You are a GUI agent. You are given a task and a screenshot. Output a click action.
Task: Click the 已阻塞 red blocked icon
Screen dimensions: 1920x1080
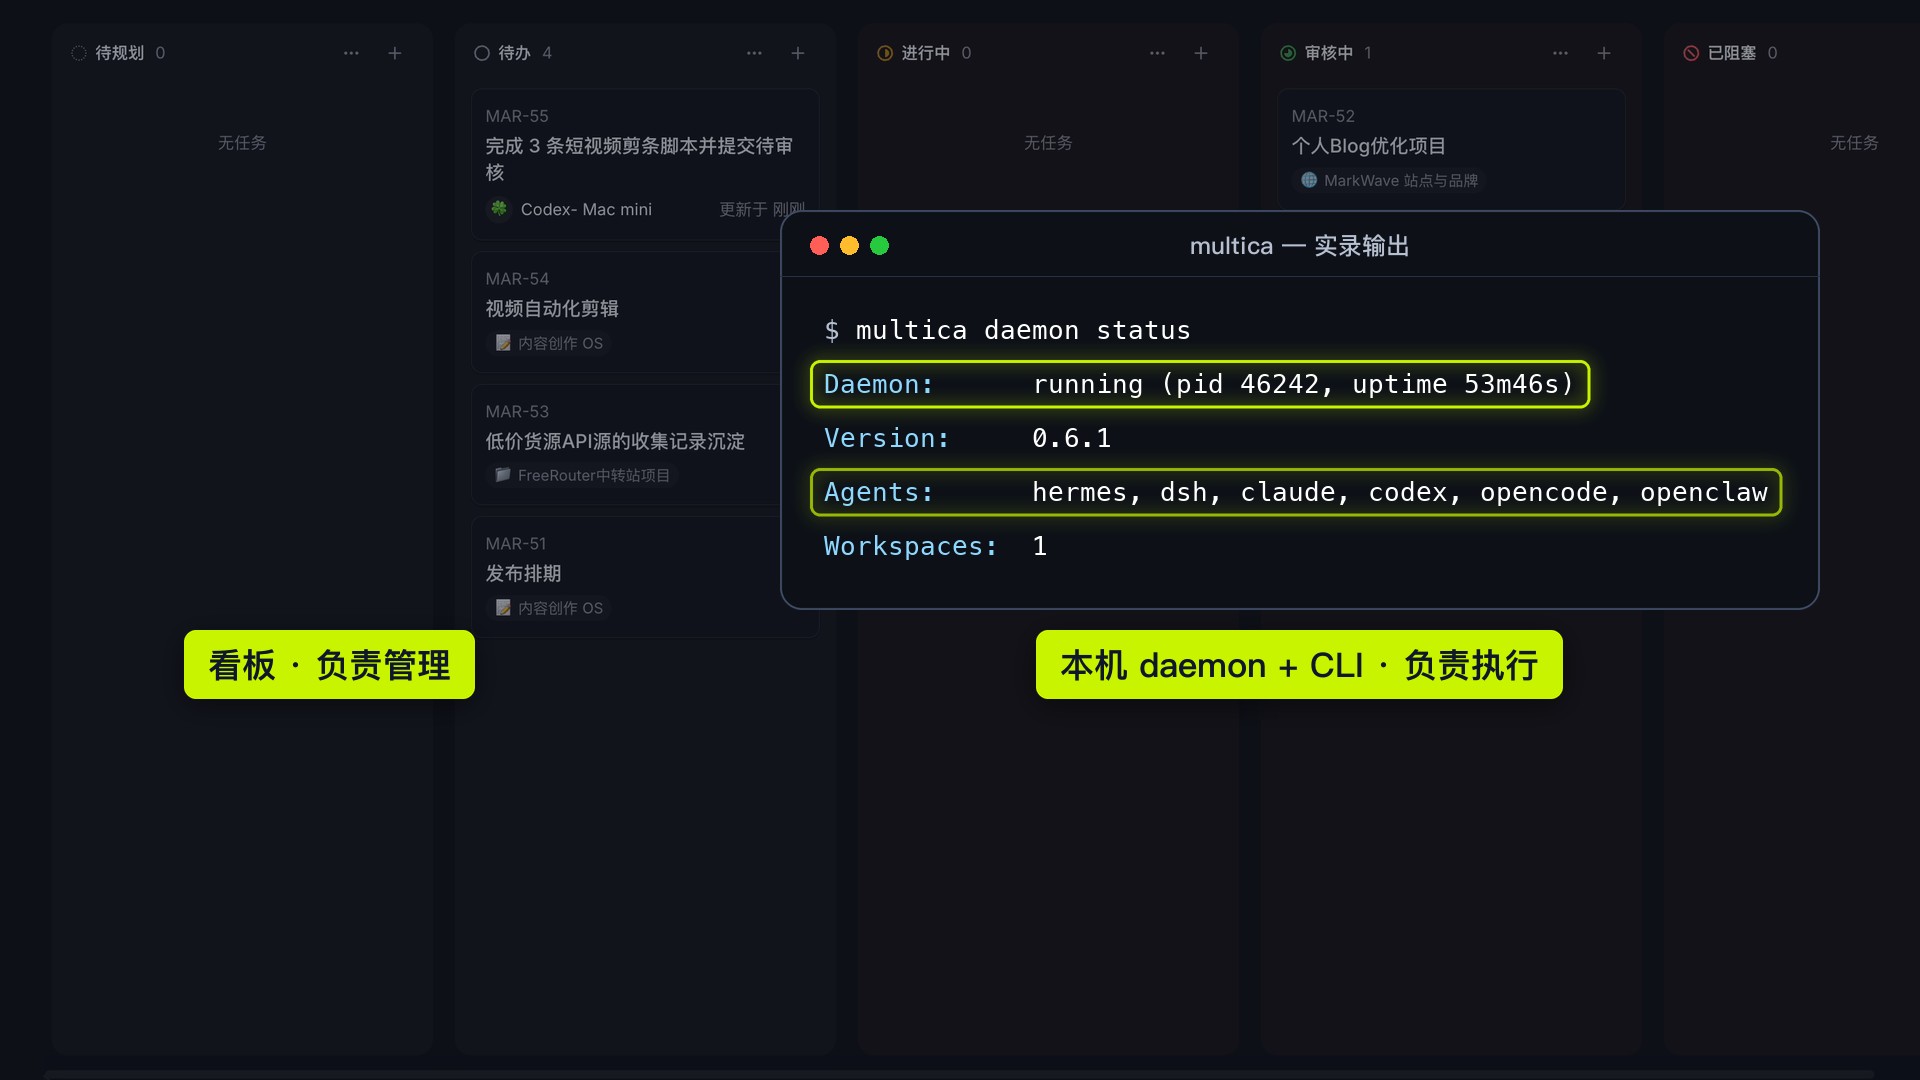click(1691, 53)
